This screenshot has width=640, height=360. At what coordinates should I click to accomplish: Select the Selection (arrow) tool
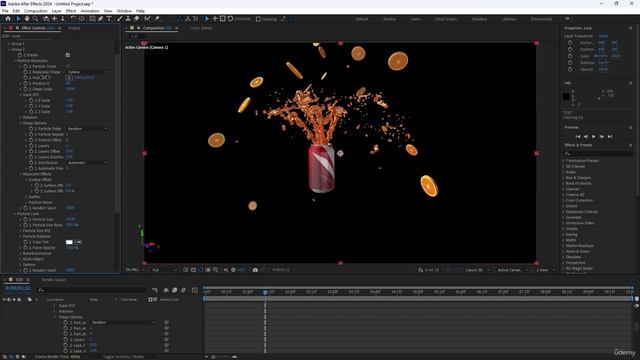[x=18, y=19]
